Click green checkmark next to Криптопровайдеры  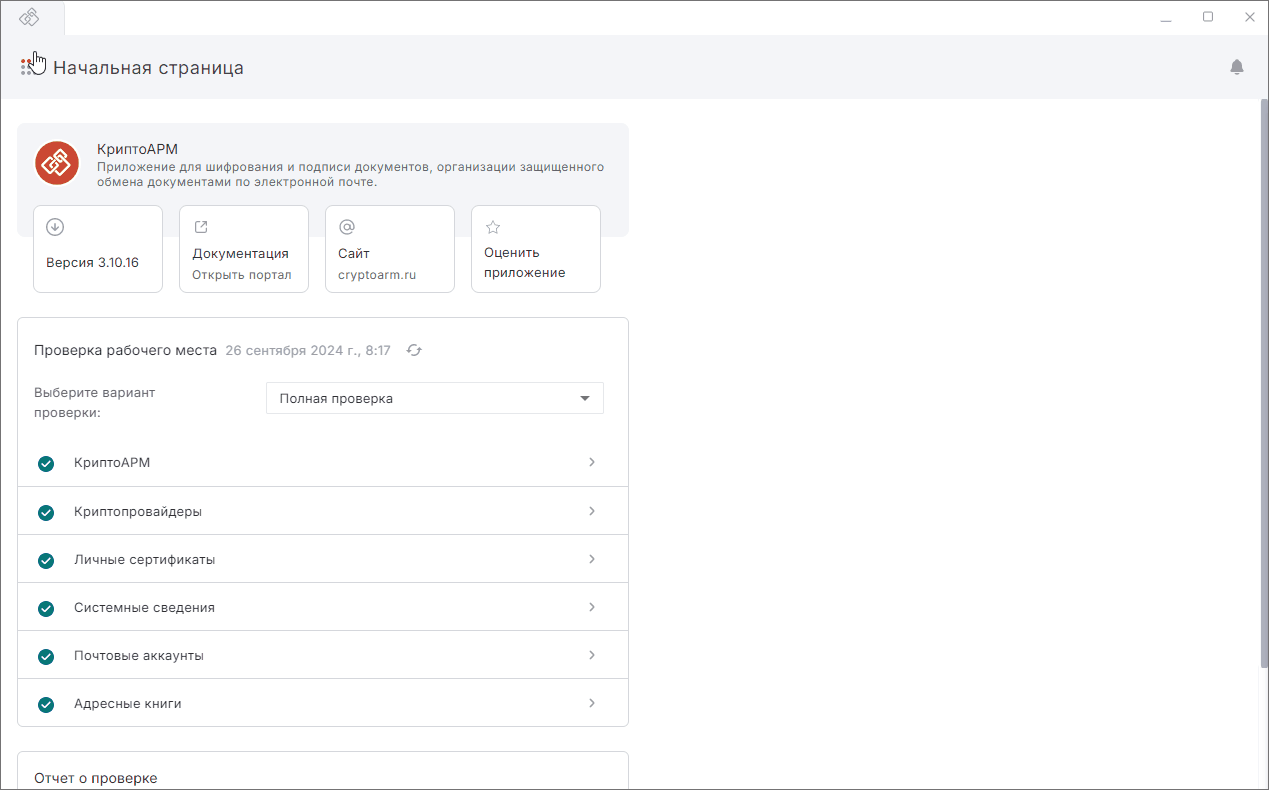(x=46, y=512)
